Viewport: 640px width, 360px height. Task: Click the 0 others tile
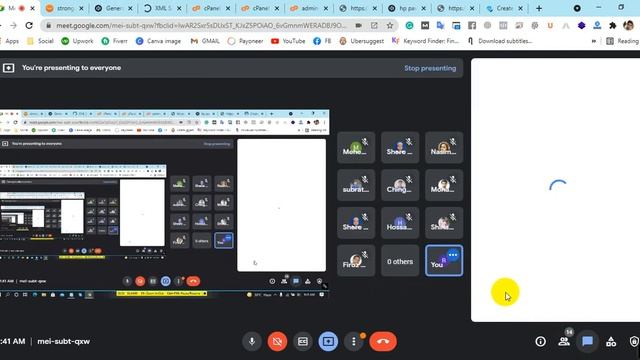(400, 261)
